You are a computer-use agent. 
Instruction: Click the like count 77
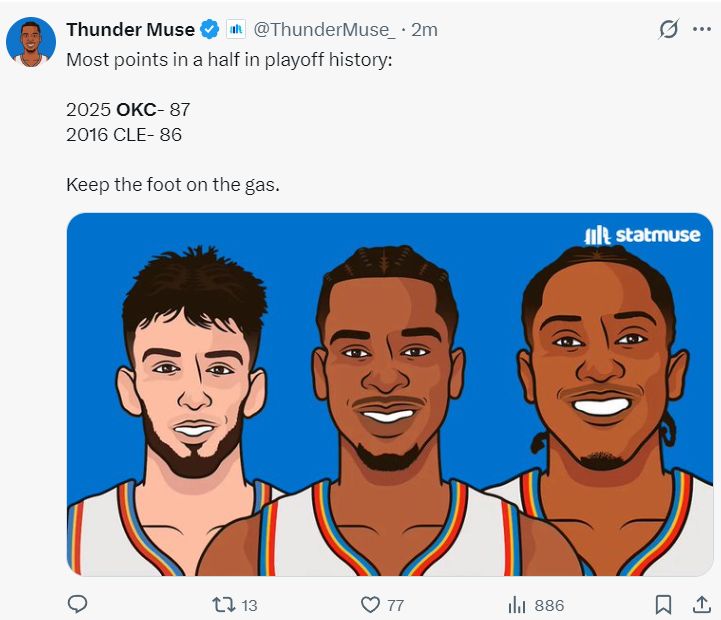click(395, 605)
